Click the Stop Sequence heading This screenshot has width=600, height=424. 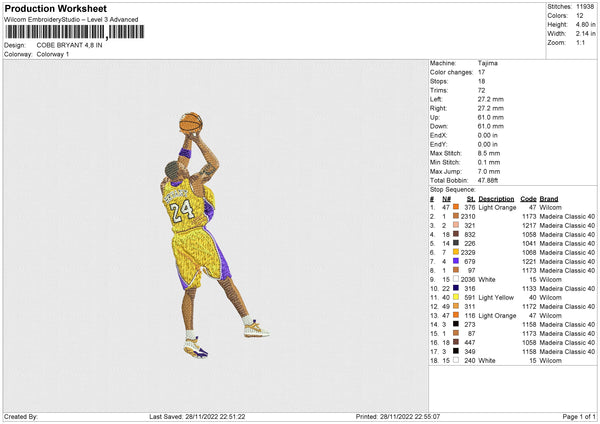coord(453,188)
